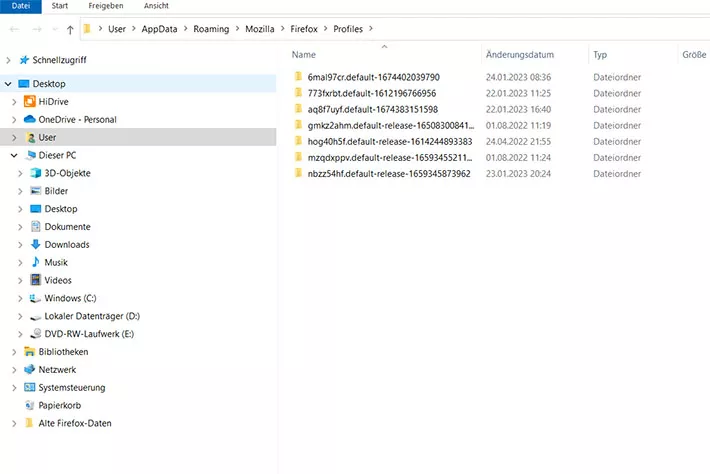This screenshot has width=710, height=474.
Task: Expand the Bibliotheken tree node
Action: tap(14, 352)
